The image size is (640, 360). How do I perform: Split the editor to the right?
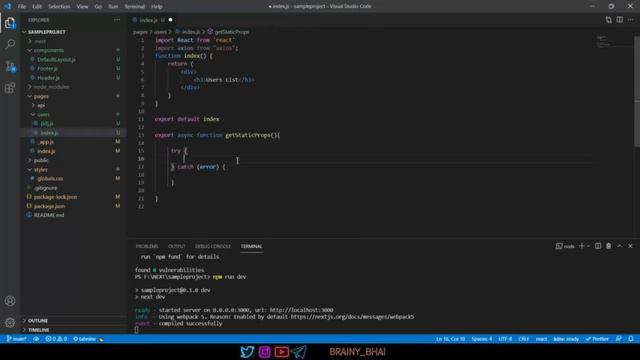coord(620,20)
